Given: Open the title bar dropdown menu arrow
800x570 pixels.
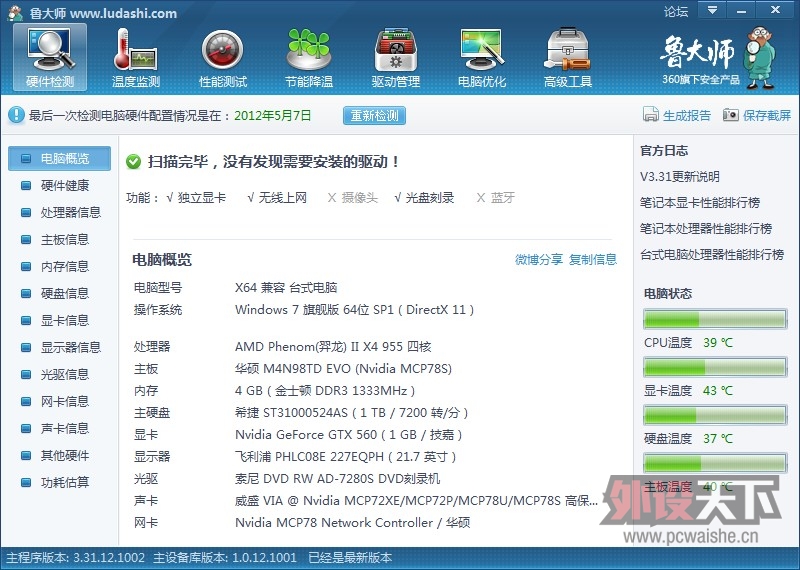Looking at the screenshot, I should (712, 9).
